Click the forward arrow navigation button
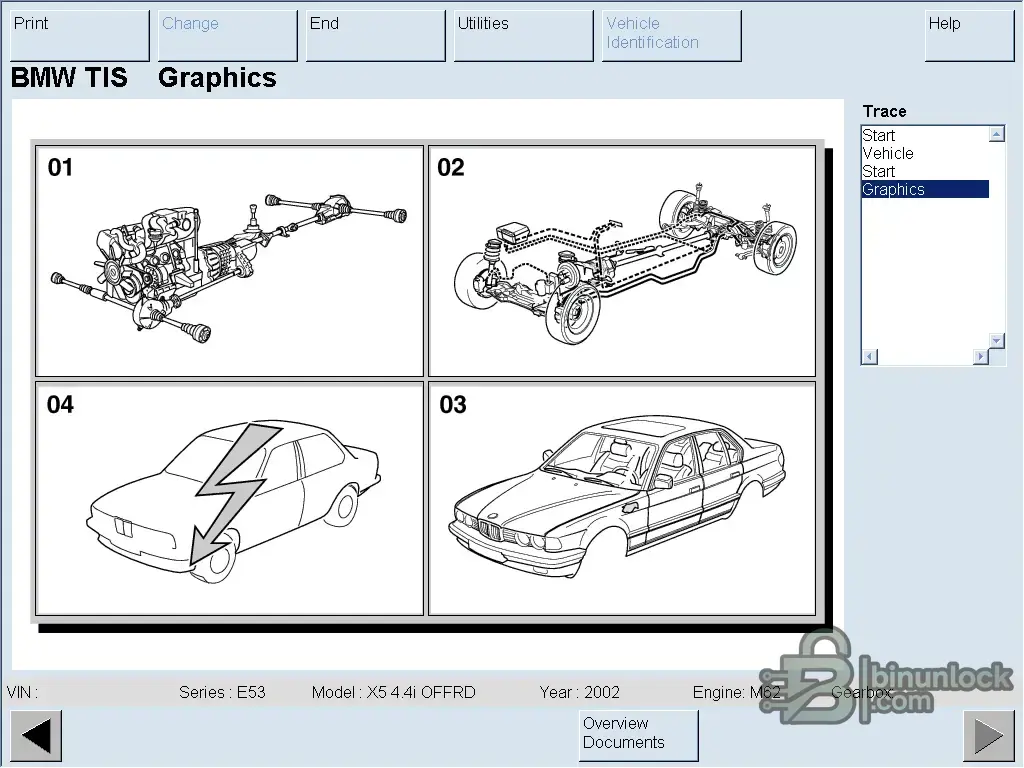Image resolution: width=1024 pixels, height=768 pixels. tap(989, 736)
